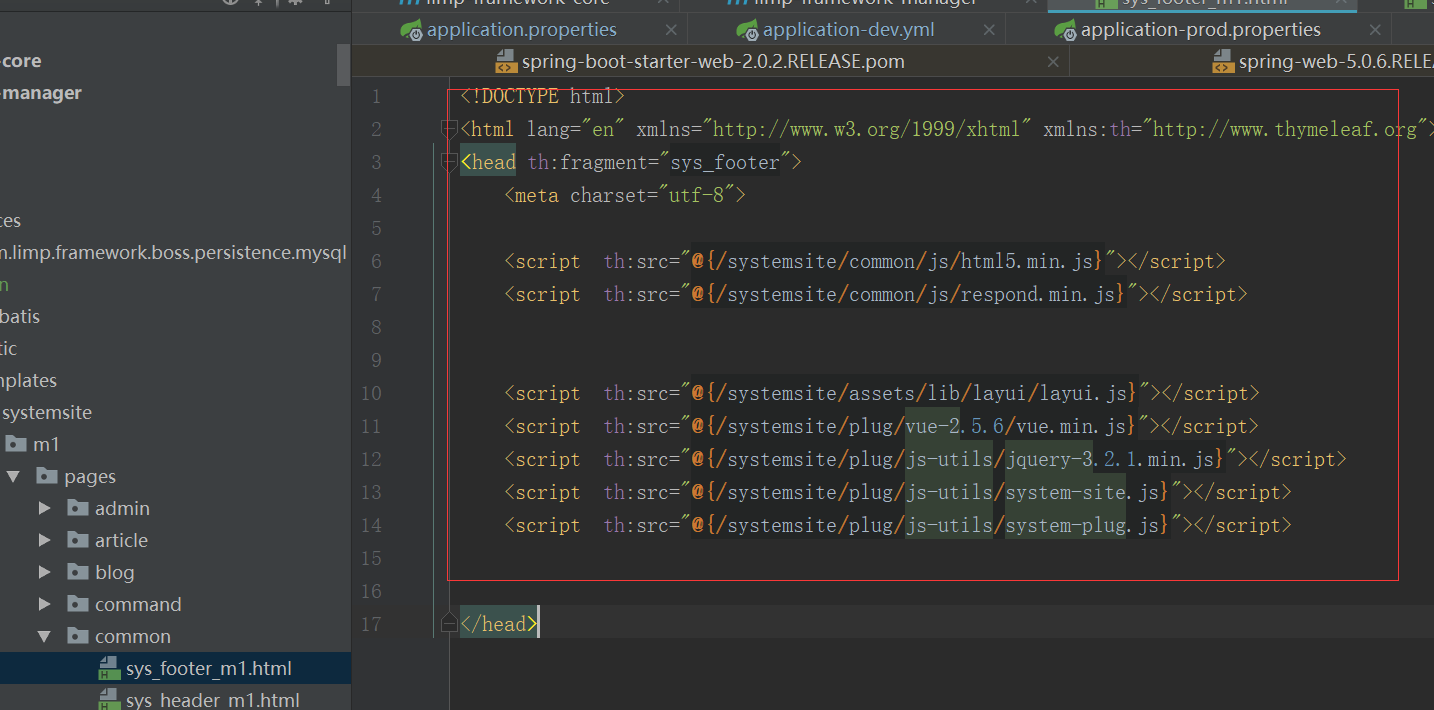Select the m1 folder label

46,444
